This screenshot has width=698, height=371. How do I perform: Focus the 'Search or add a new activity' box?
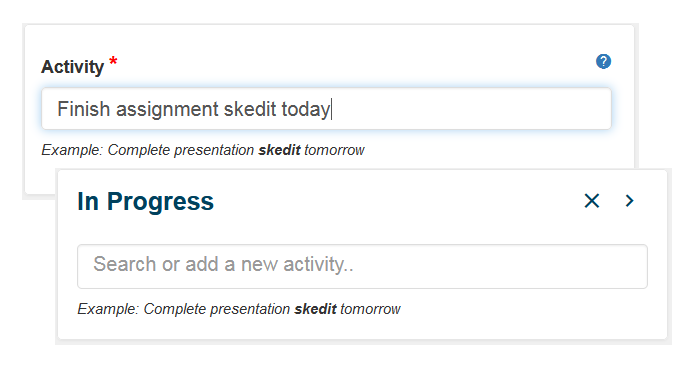362,266
